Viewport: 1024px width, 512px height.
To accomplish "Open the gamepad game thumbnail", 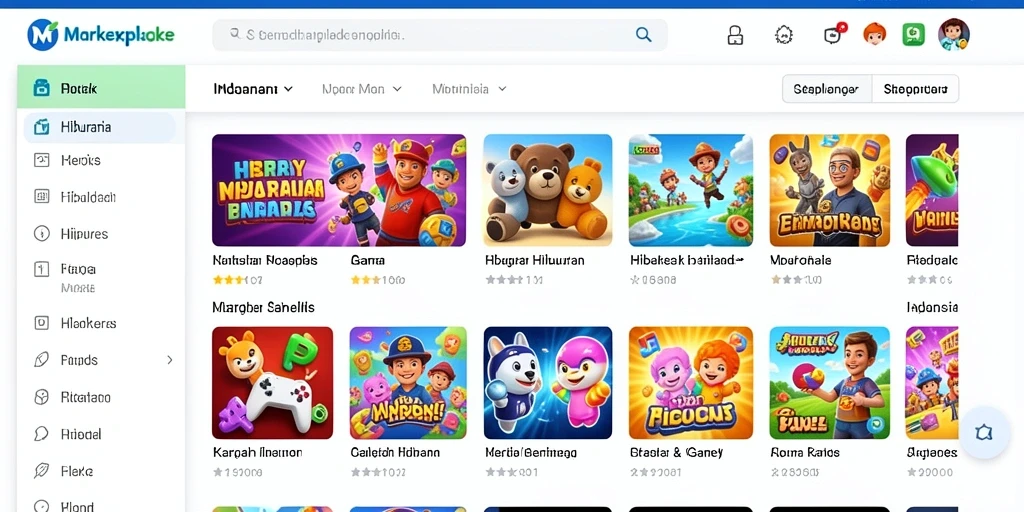I will pyautogui.click(x=272, y=383).
